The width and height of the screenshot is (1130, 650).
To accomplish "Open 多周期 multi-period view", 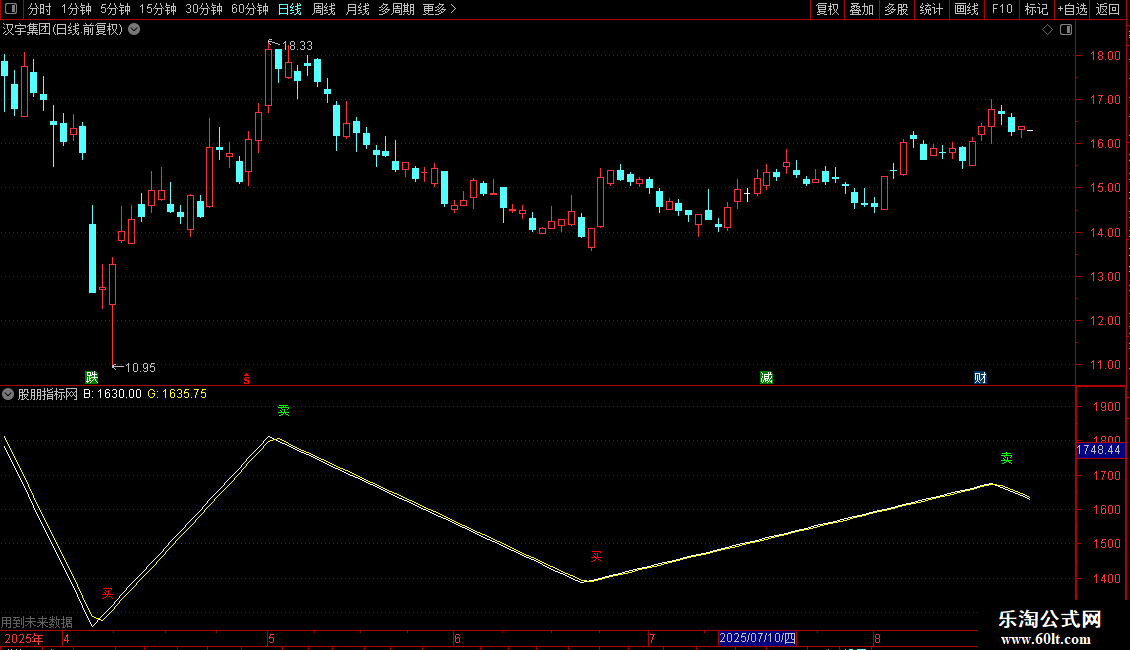I will point(396,9).
